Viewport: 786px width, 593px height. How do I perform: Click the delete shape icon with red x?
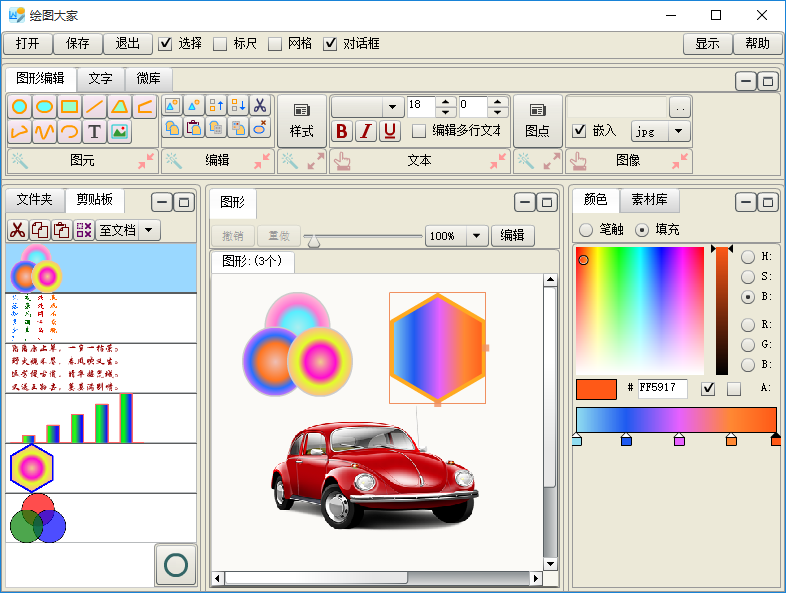[x=260, y=127]
